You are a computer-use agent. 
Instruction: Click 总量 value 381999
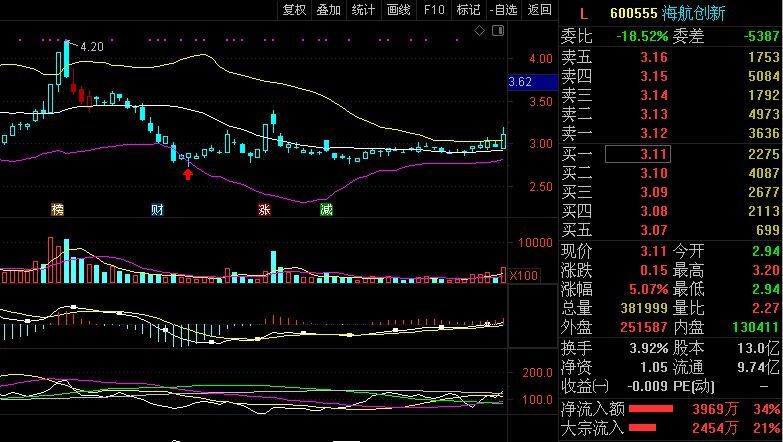point(644,308)
